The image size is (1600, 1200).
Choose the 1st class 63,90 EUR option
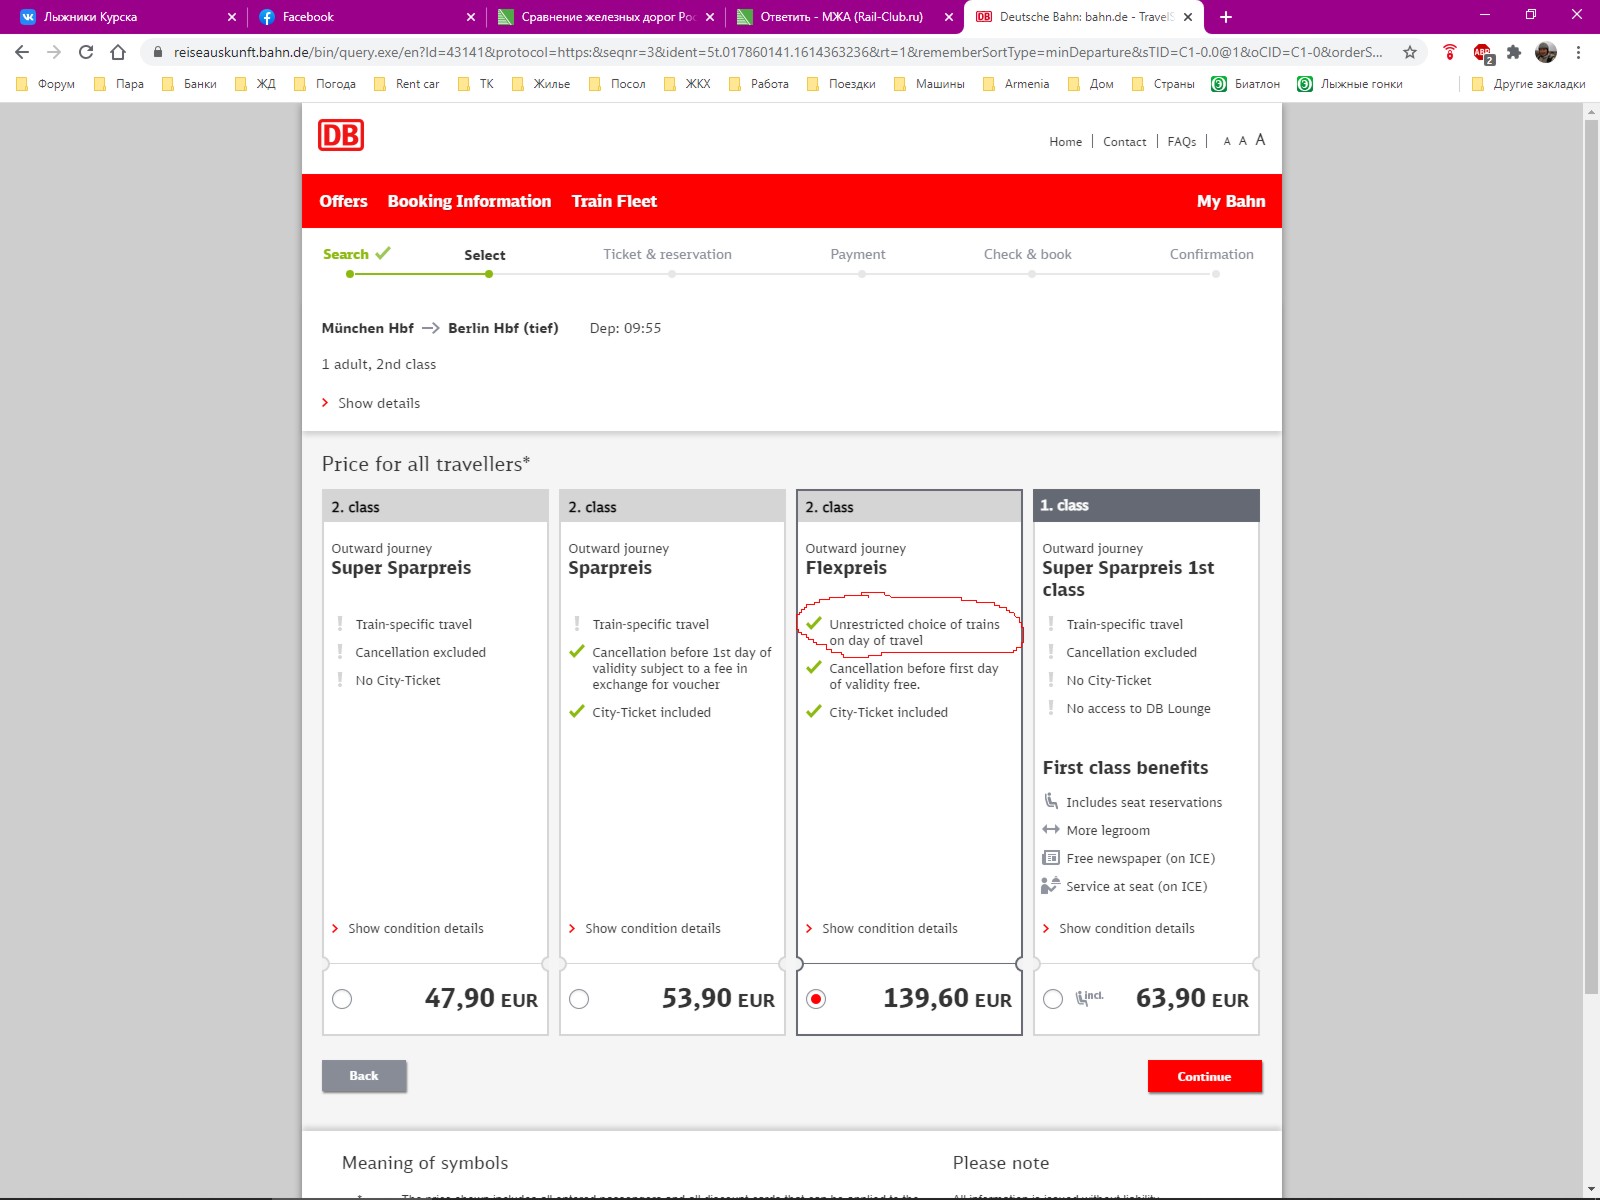[1053, 999]
